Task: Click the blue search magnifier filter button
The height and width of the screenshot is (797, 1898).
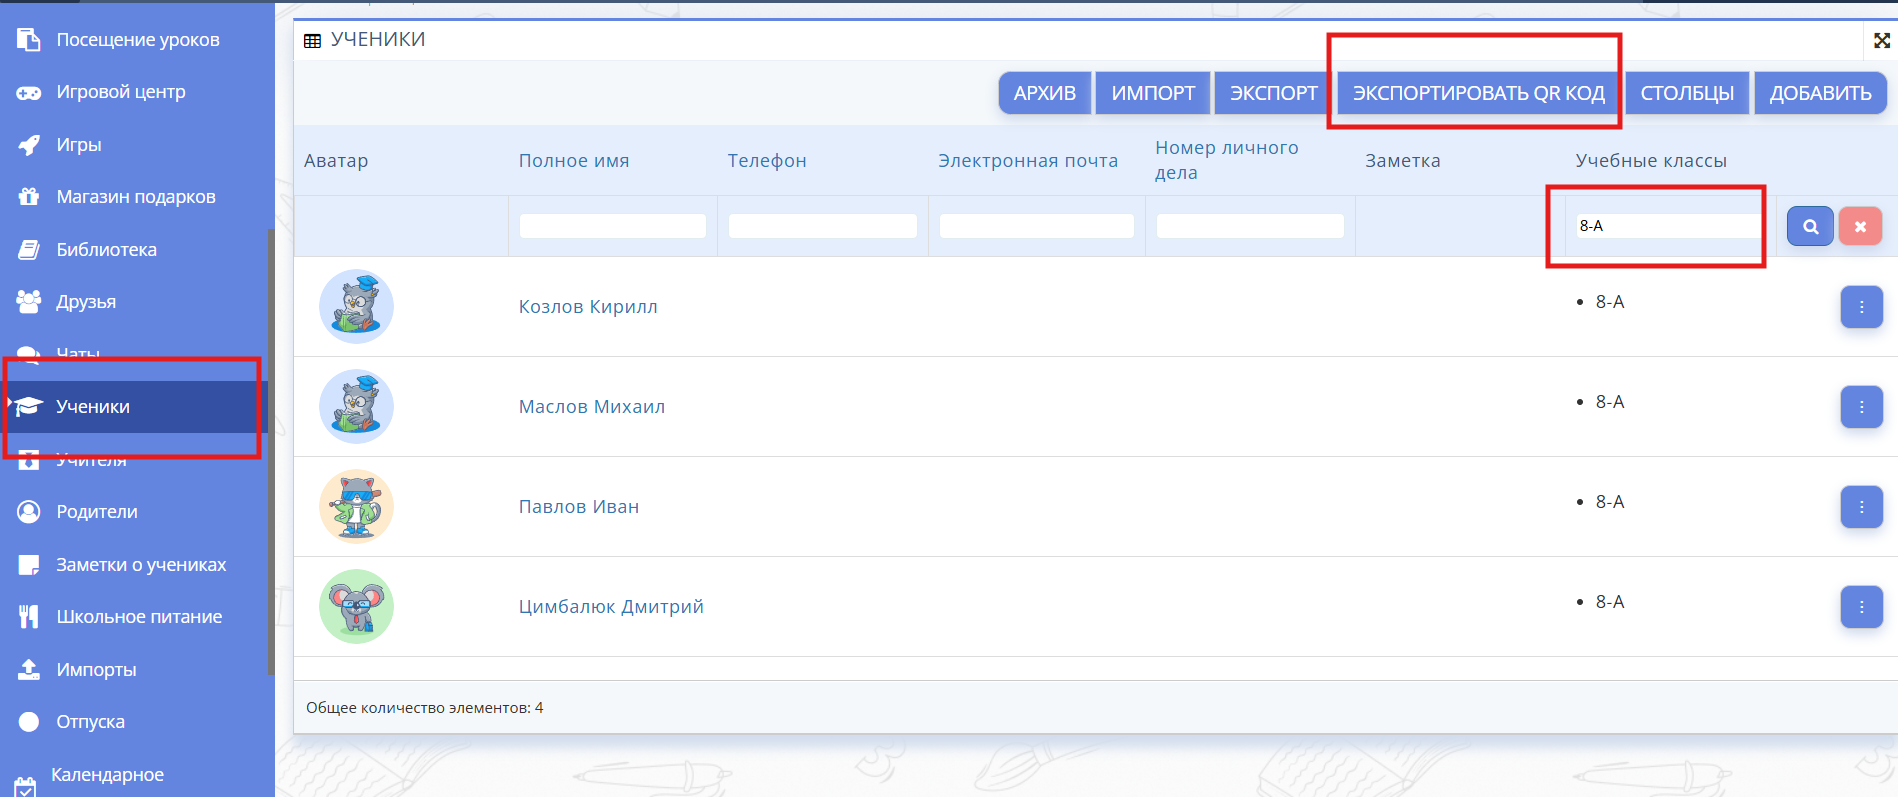Action: (x=1809, y=226)
